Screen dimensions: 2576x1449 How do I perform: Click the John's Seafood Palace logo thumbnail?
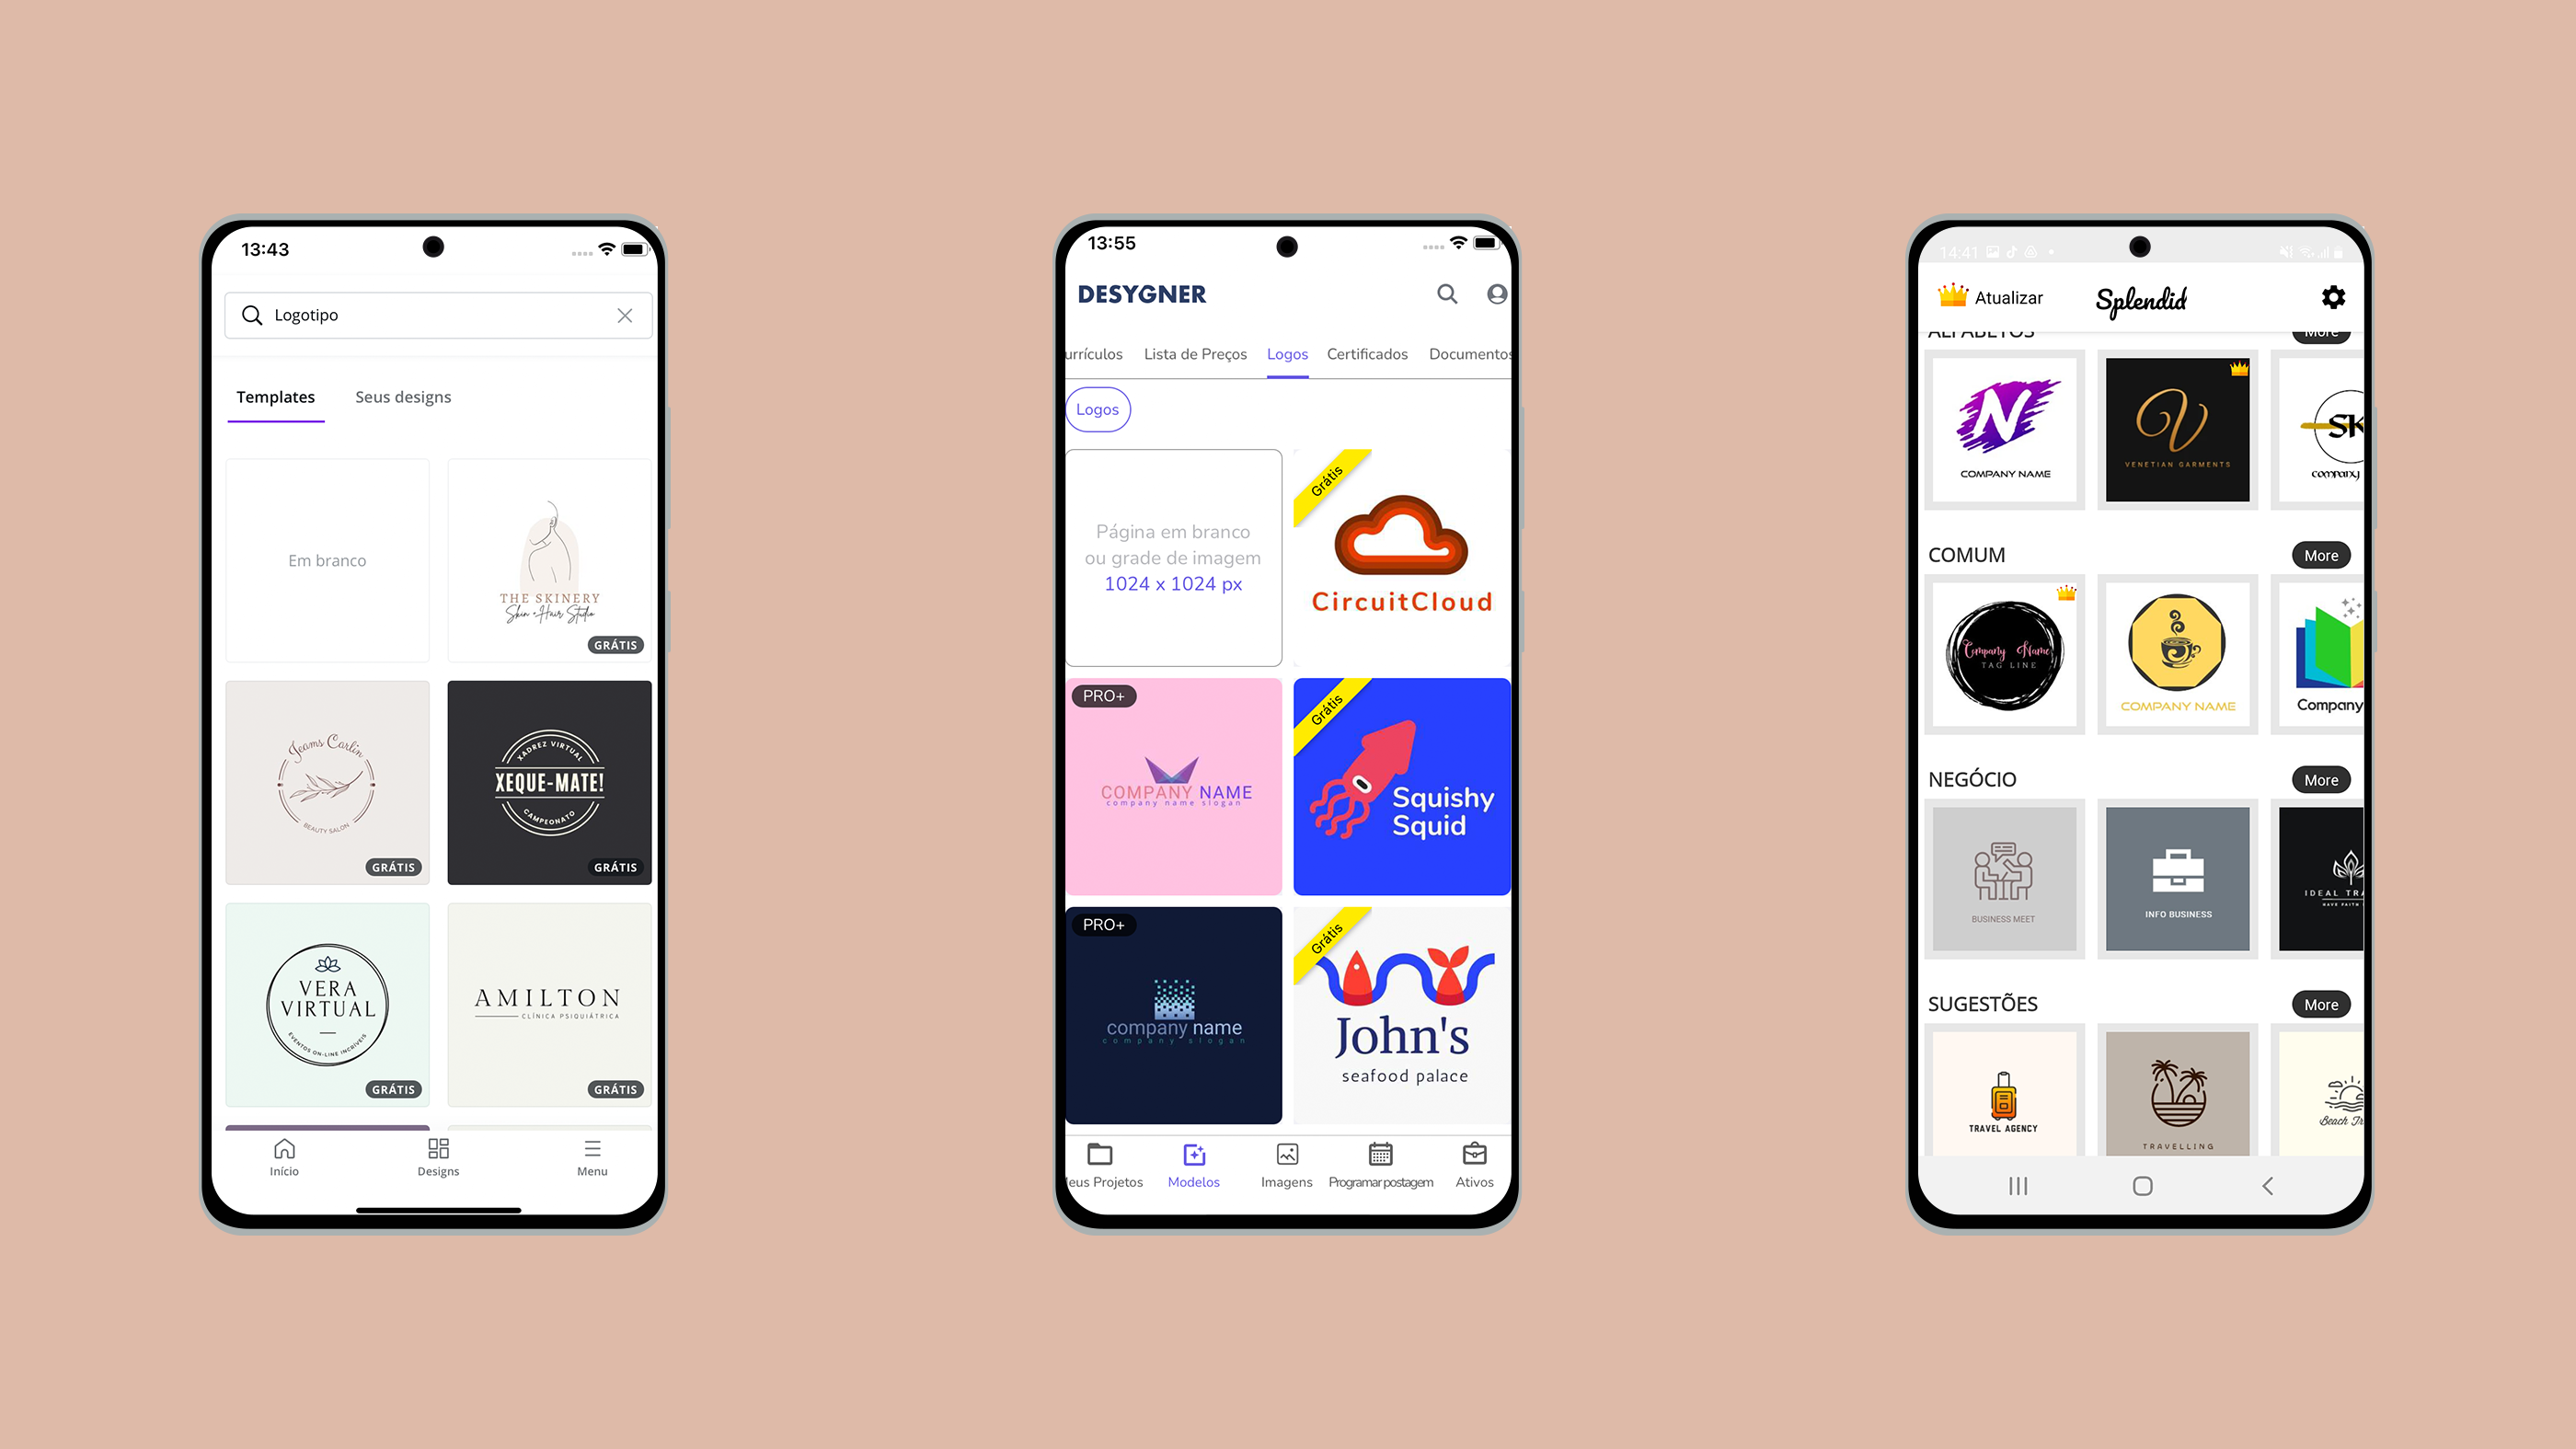1401,1018
